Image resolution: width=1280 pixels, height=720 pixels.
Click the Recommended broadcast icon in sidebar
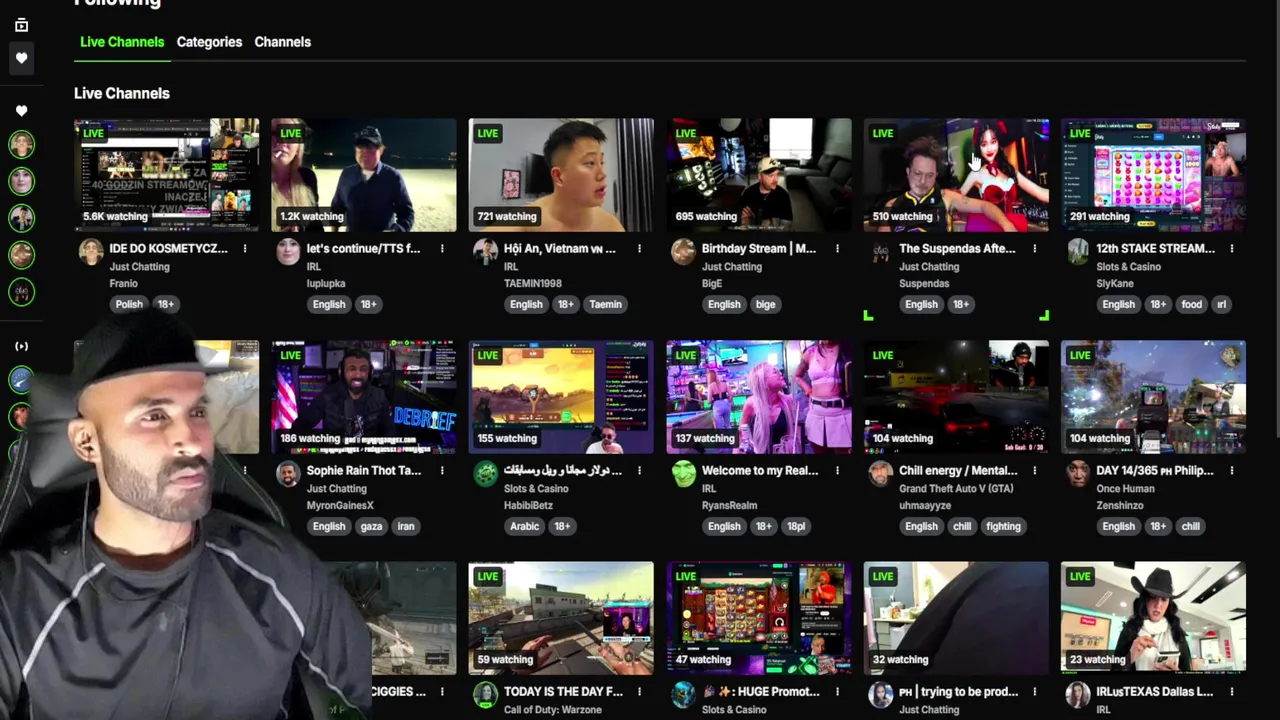coord(21,346)
